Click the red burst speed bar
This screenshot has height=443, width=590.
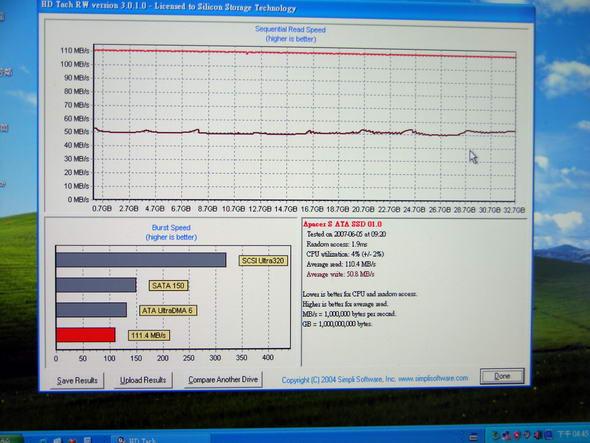click(85, 335)
